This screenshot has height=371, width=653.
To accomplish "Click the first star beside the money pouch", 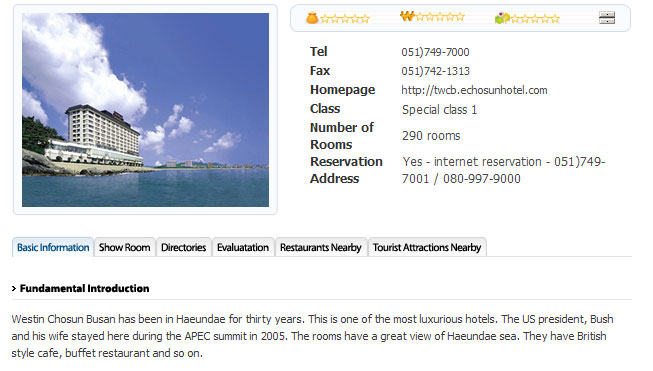I will (324, 19).
